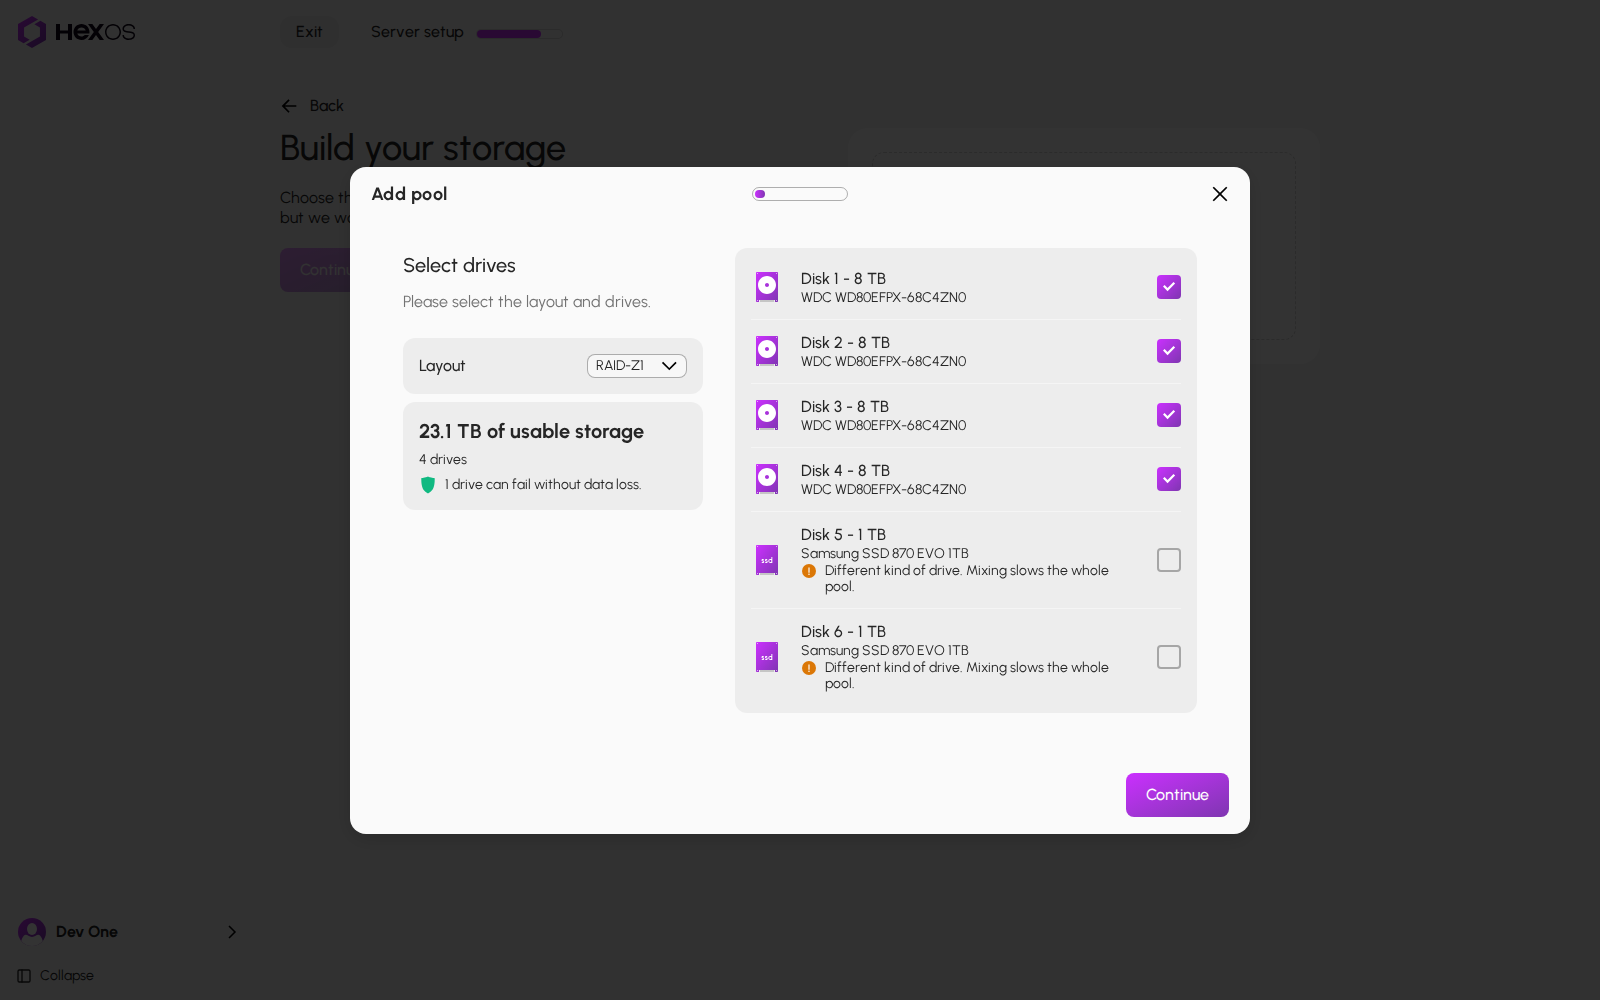Click the 23.1 TB of usable storage text
1600x1000 pixels.
(531, 431)
